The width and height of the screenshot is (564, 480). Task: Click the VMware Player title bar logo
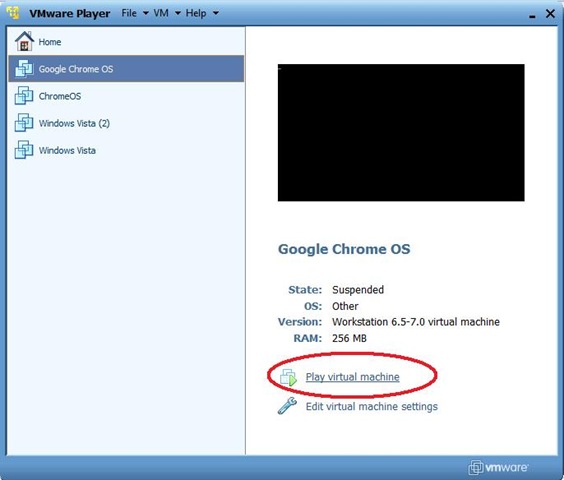[x=13, y=13]
